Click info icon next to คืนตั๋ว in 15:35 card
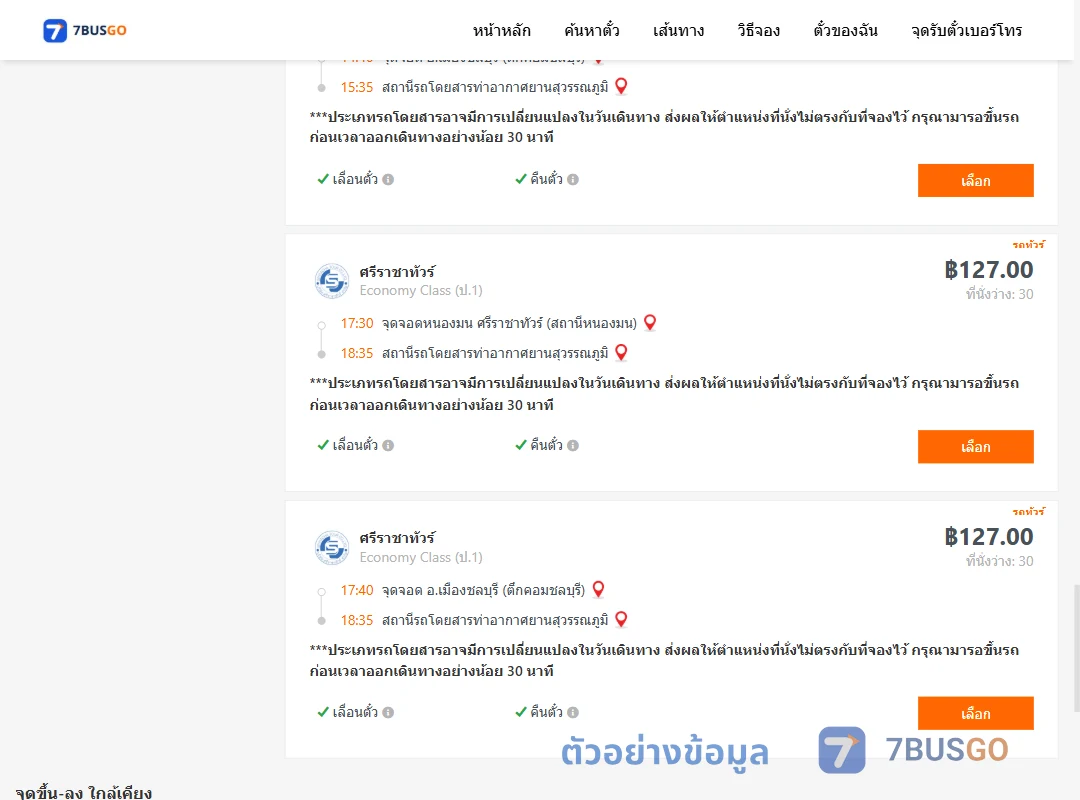 click(x=573, y=179)
